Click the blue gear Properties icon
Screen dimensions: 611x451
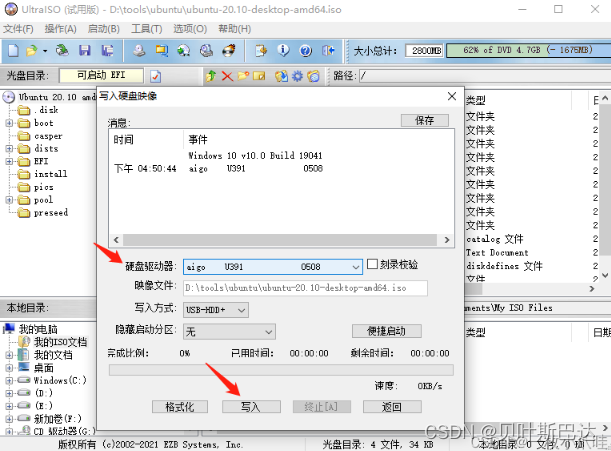tap(297, 76)
